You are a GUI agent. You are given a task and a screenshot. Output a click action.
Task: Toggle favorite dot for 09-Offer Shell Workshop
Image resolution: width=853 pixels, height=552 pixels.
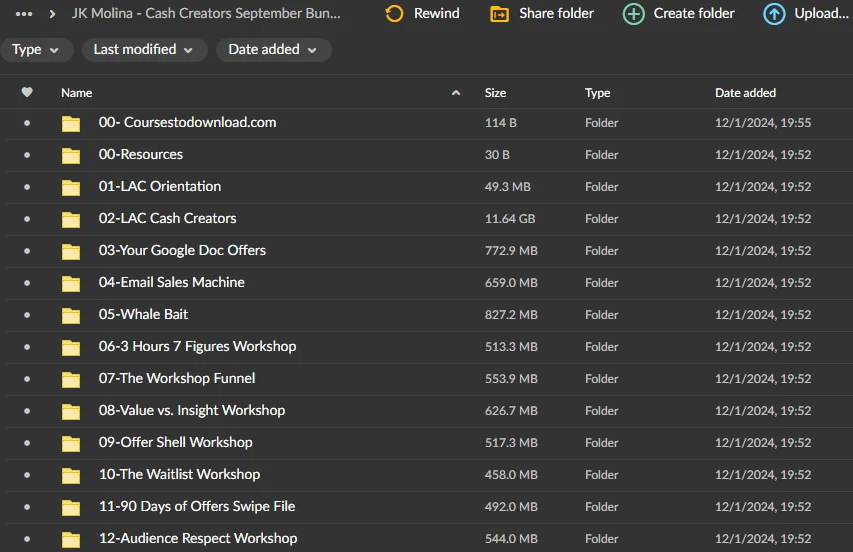point(27,443)
